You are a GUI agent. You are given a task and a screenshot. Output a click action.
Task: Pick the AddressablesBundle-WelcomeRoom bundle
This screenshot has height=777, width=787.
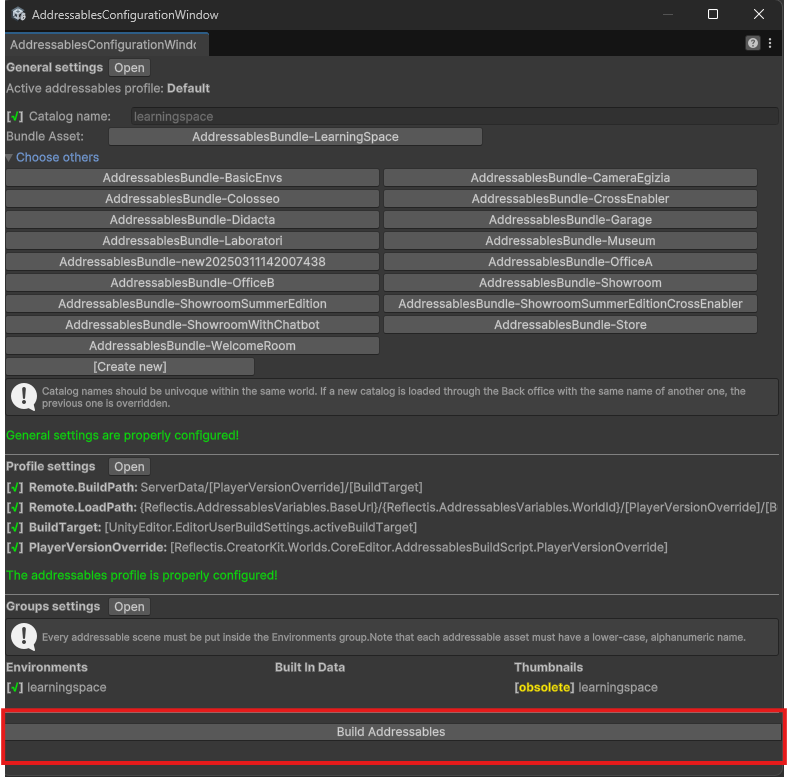pos(192,346)
